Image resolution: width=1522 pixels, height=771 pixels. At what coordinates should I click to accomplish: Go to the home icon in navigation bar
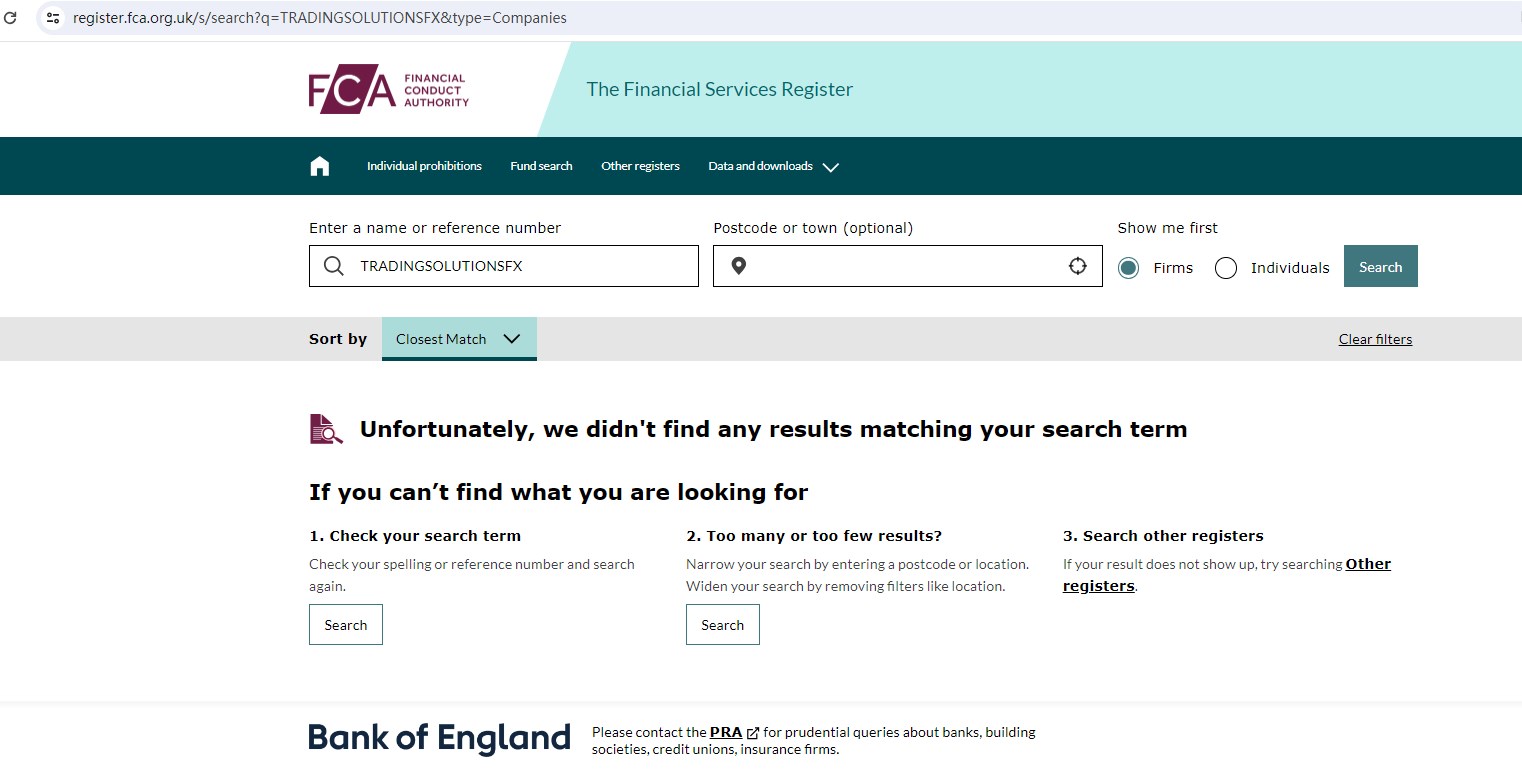[x=320, y=166]
